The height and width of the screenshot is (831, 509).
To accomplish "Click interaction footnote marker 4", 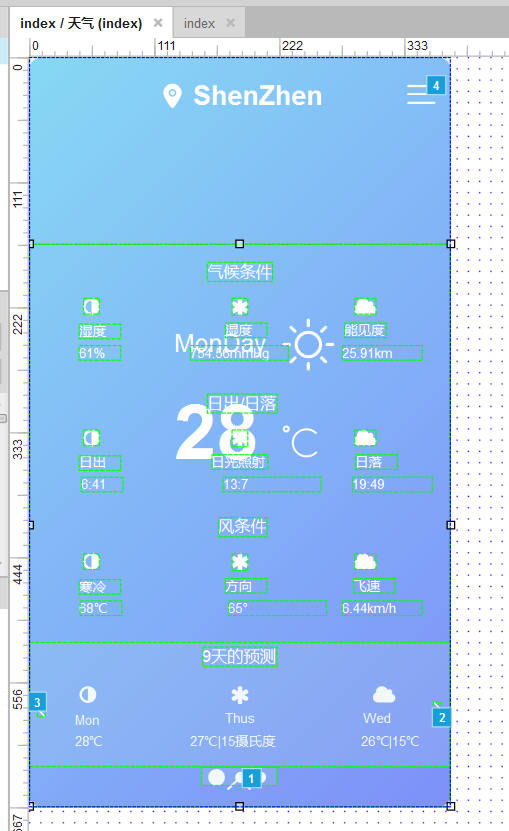I will [x=436, y=85].
